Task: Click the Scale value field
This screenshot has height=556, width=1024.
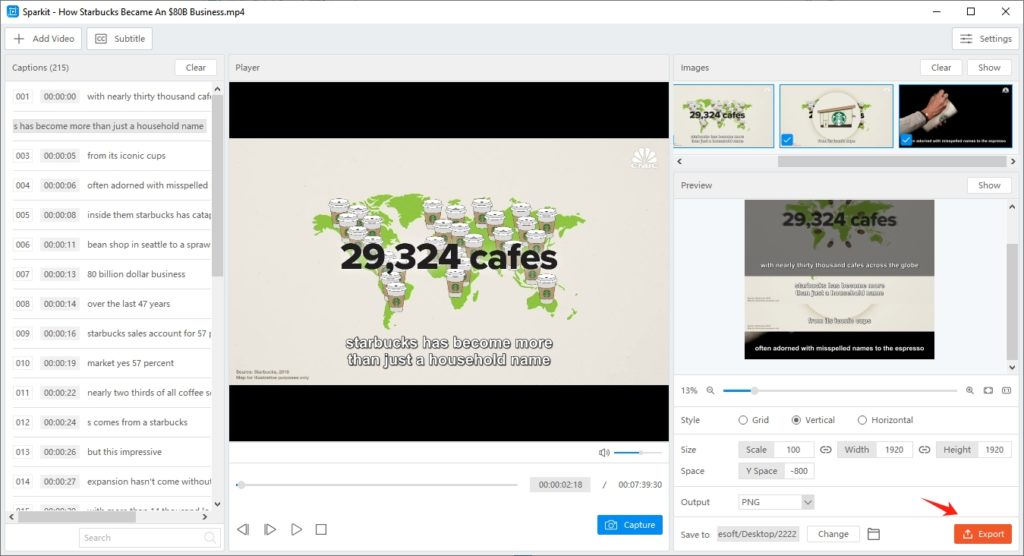Action: coord(793,450)
